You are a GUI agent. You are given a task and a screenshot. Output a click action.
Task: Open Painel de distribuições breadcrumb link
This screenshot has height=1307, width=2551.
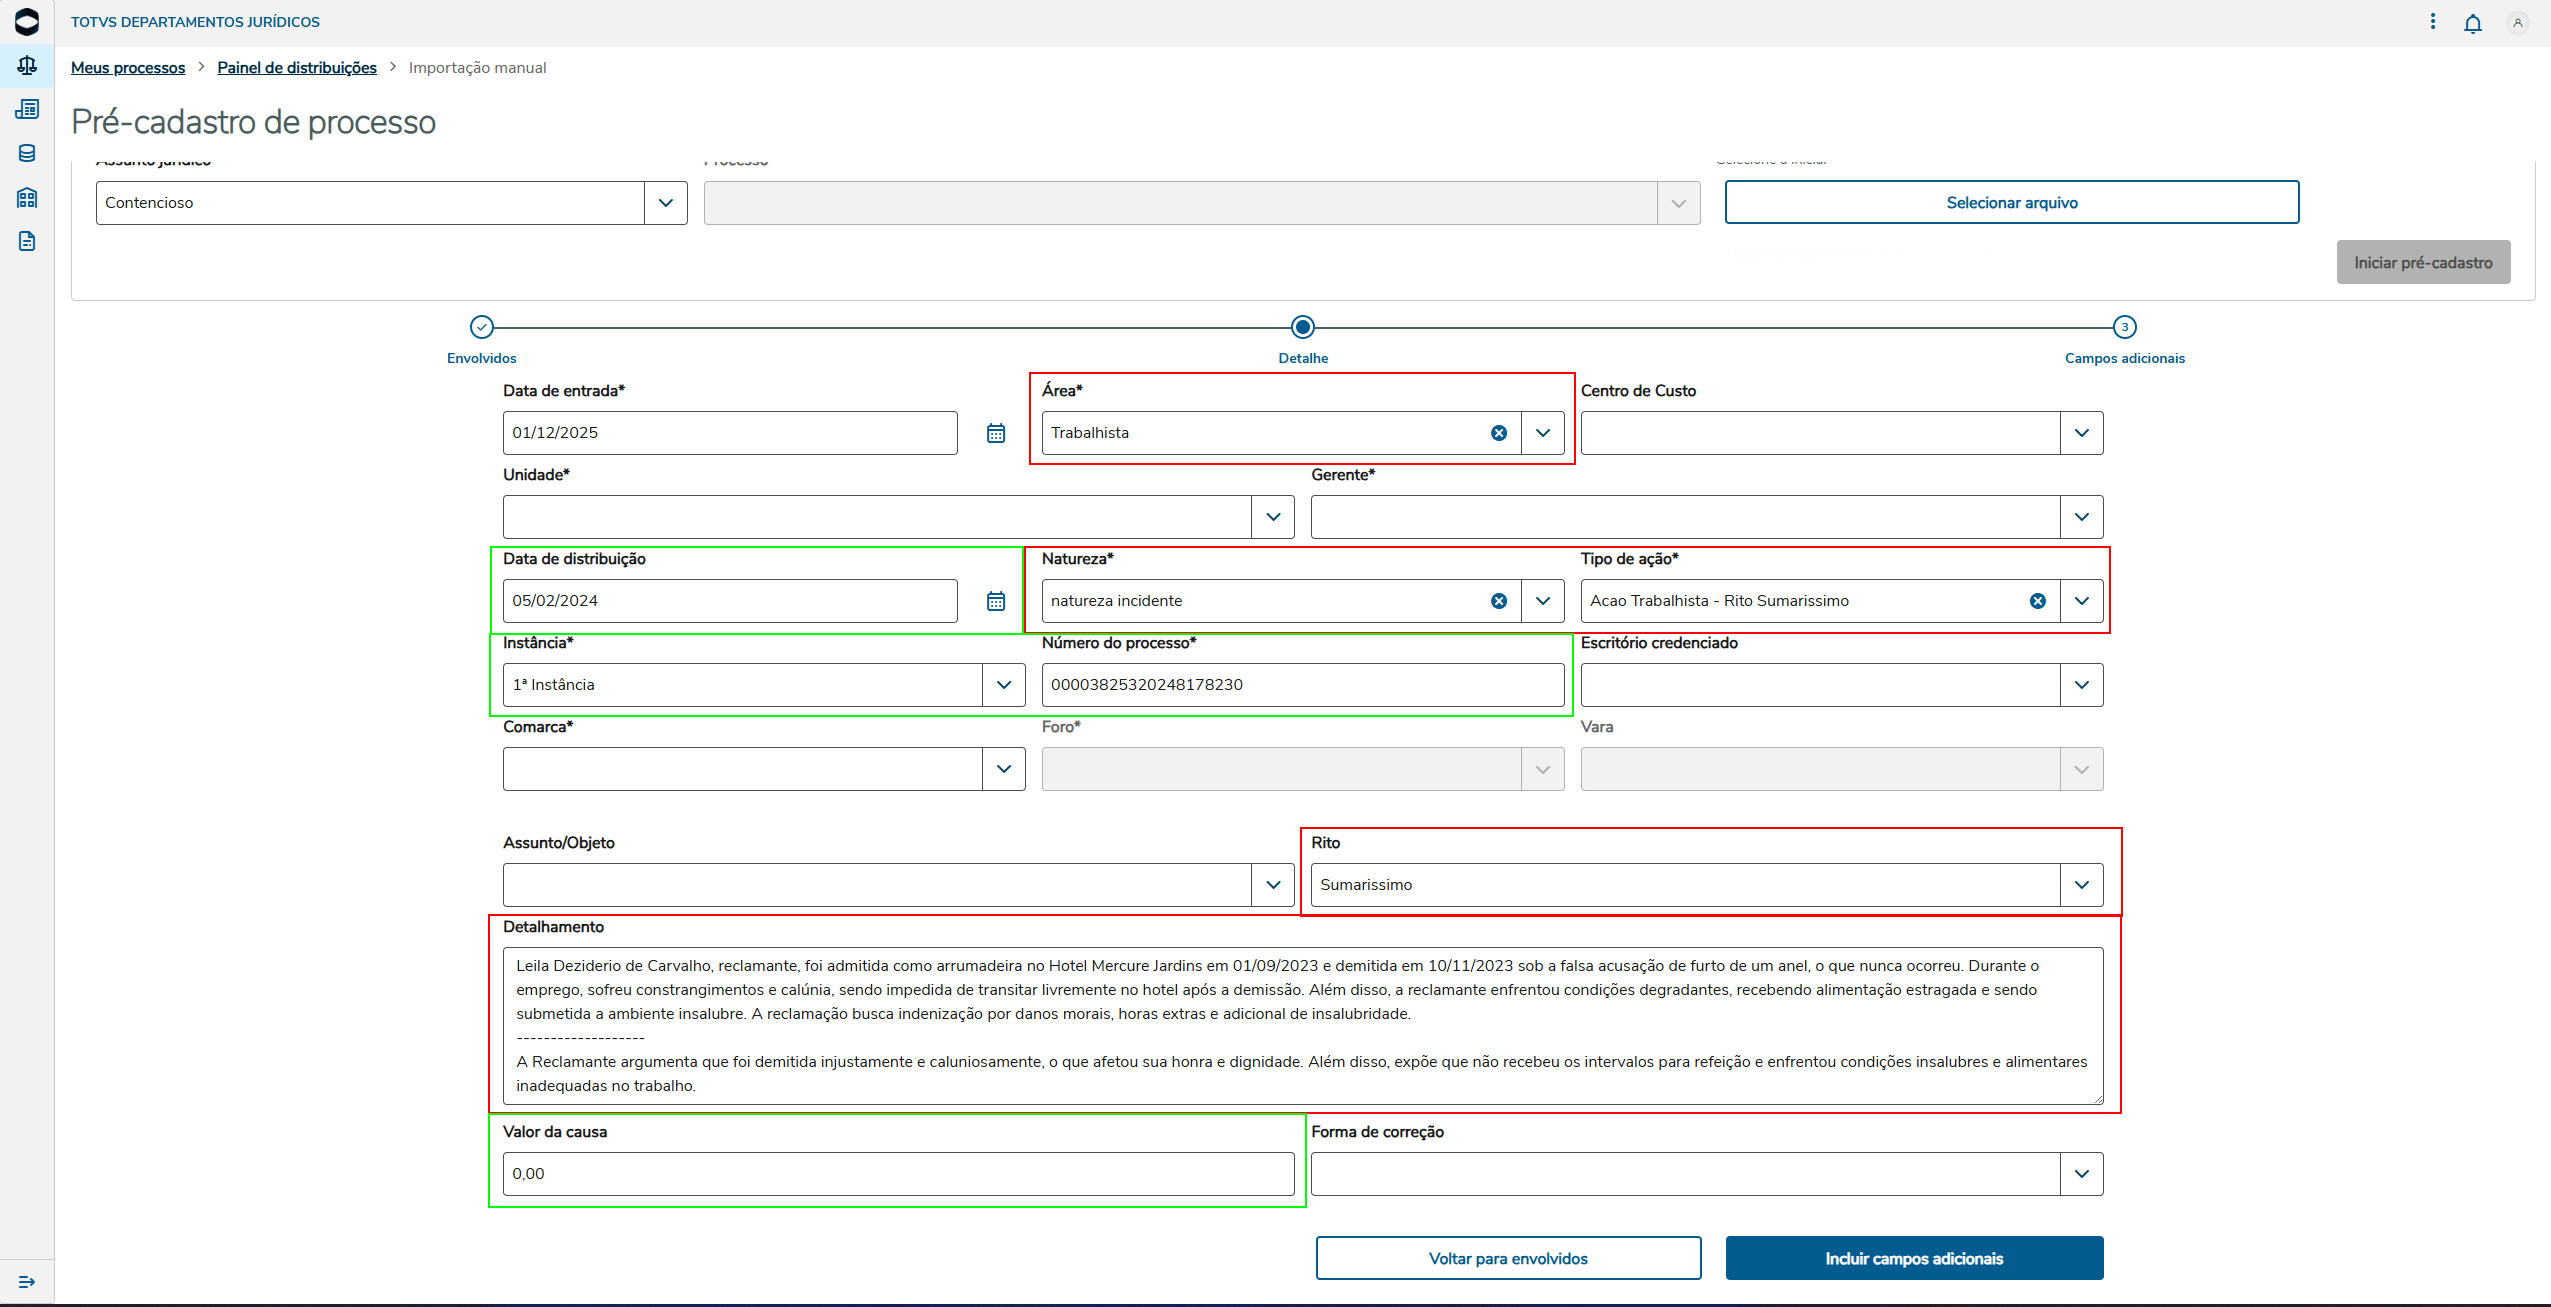297,68
